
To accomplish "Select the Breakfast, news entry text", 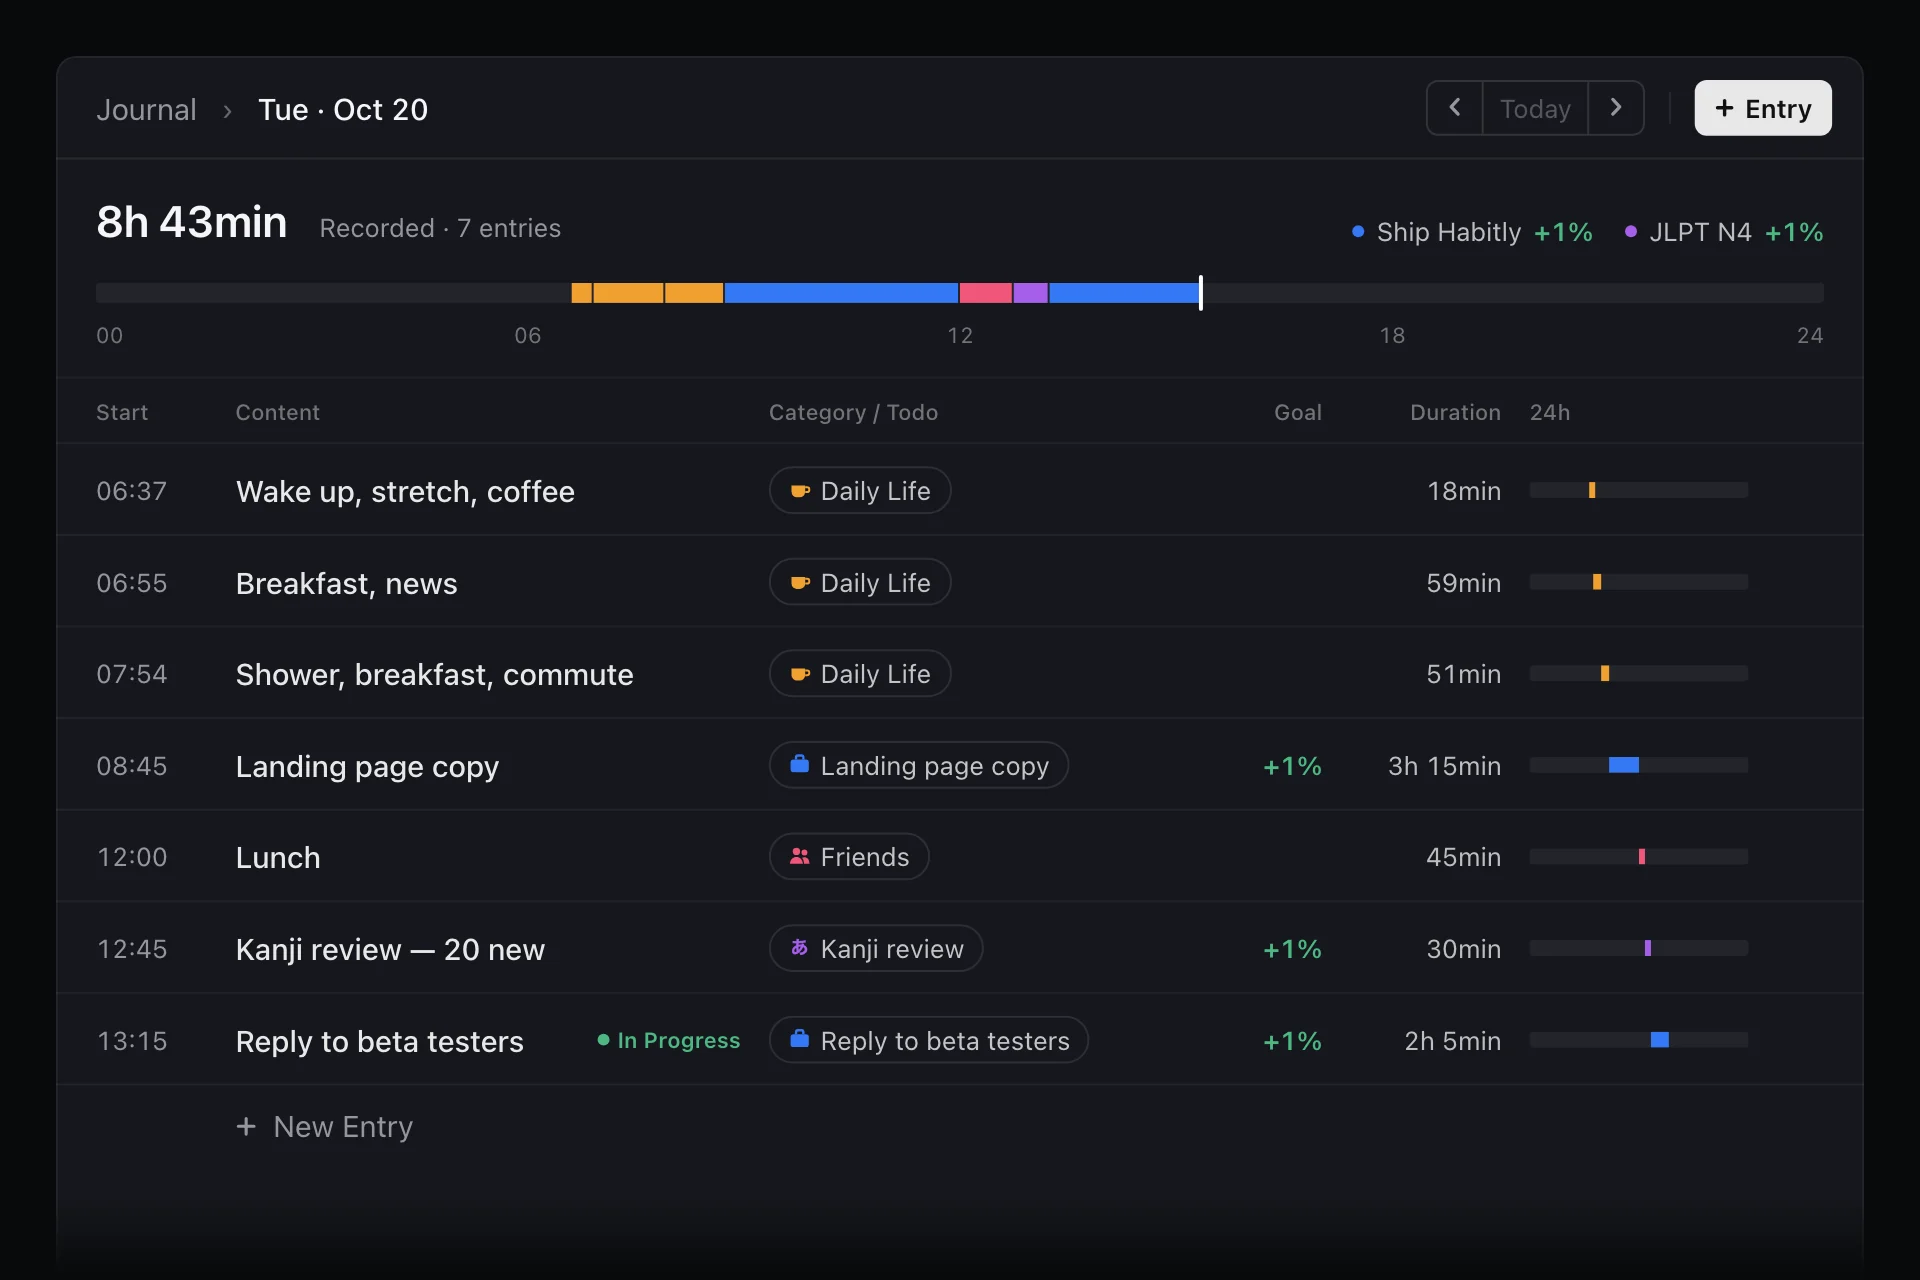I will 347,583.
